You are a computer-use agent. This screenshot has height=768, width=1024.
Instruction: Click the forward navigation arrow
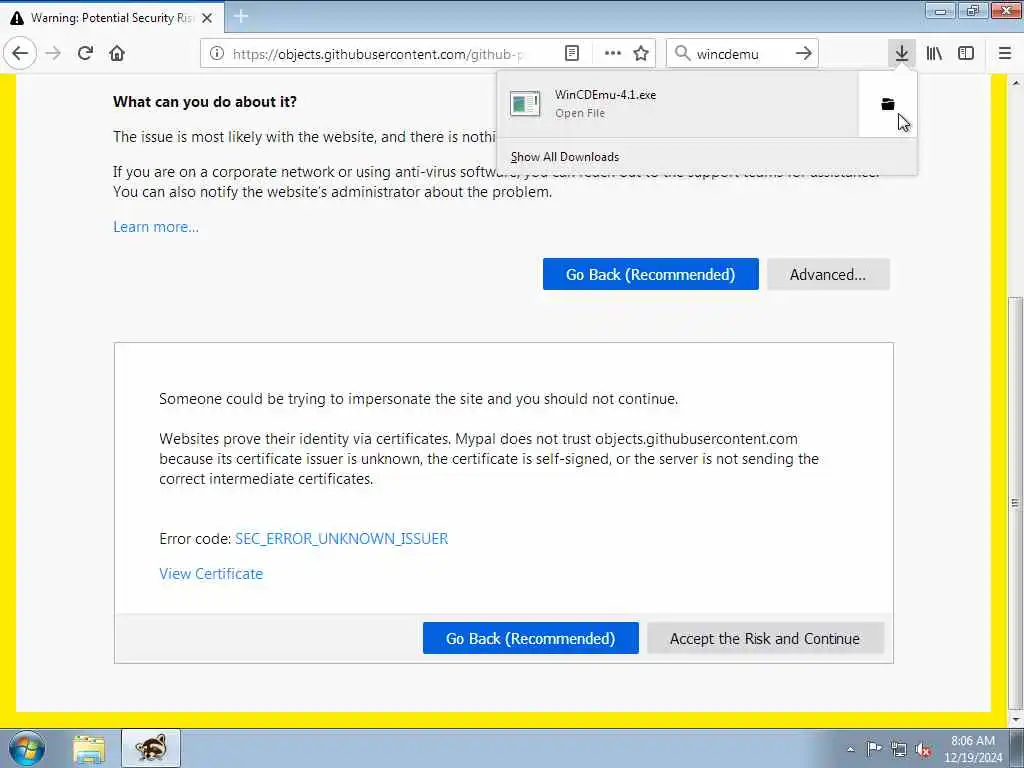(x=54, y=54)
